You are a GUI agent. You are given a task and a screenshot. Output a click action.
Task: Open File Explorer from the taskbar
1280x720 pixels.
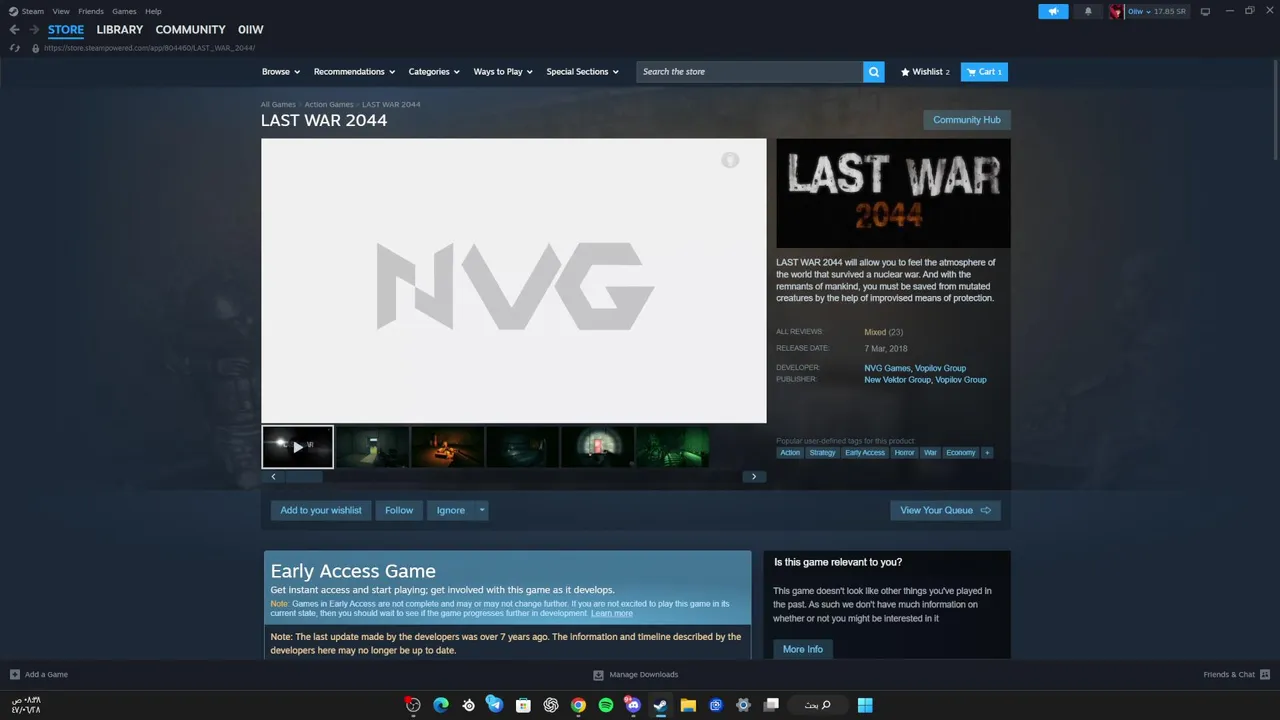pyautogui.click(x=688, y=705)
